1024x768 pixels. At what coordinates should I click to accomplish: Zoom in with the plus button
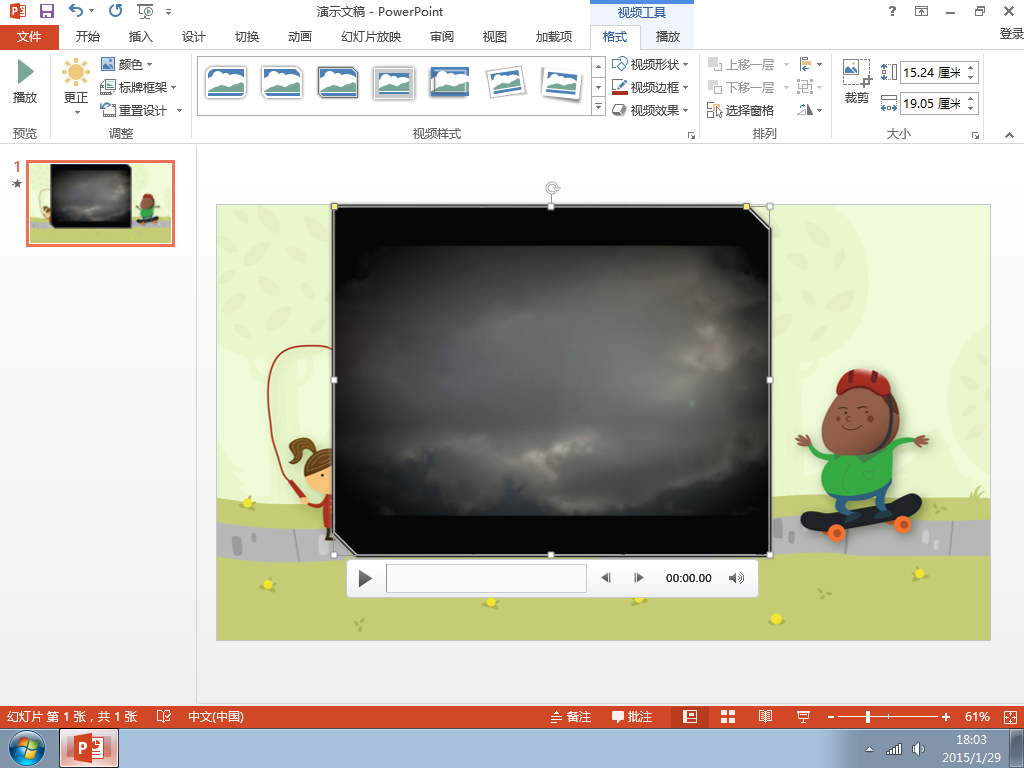946,716
